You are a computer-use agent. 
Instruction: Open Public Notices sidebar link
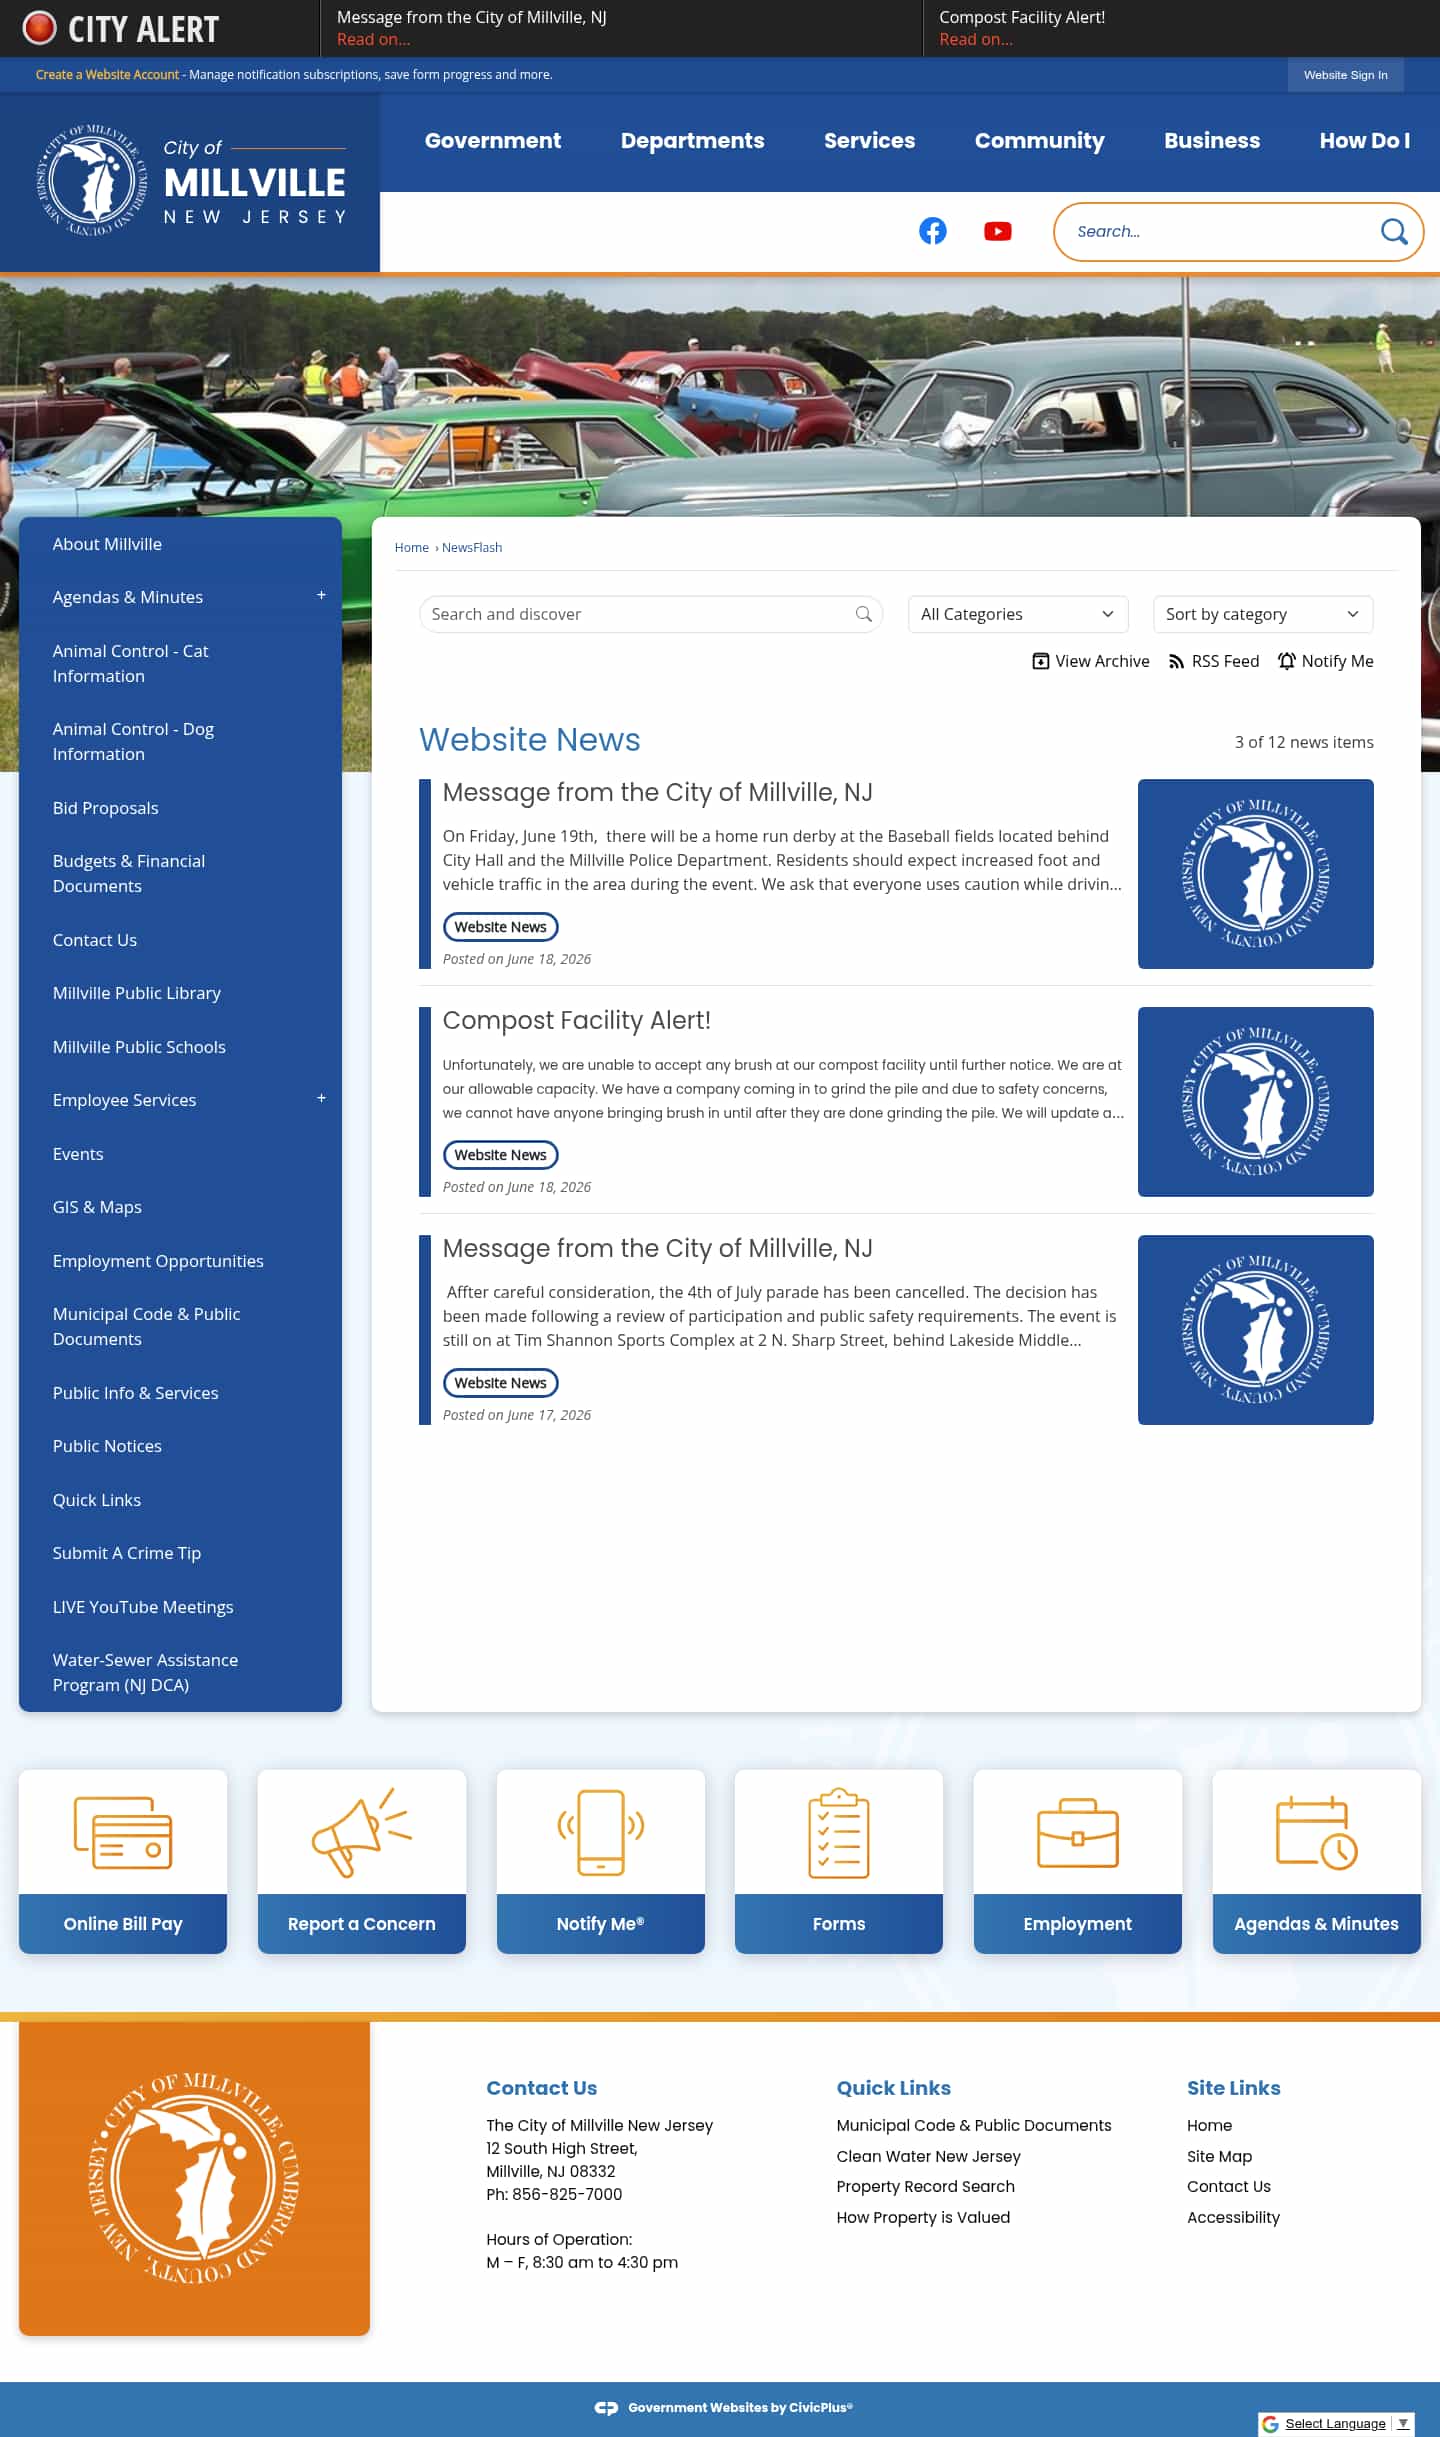click(107, 1446)
